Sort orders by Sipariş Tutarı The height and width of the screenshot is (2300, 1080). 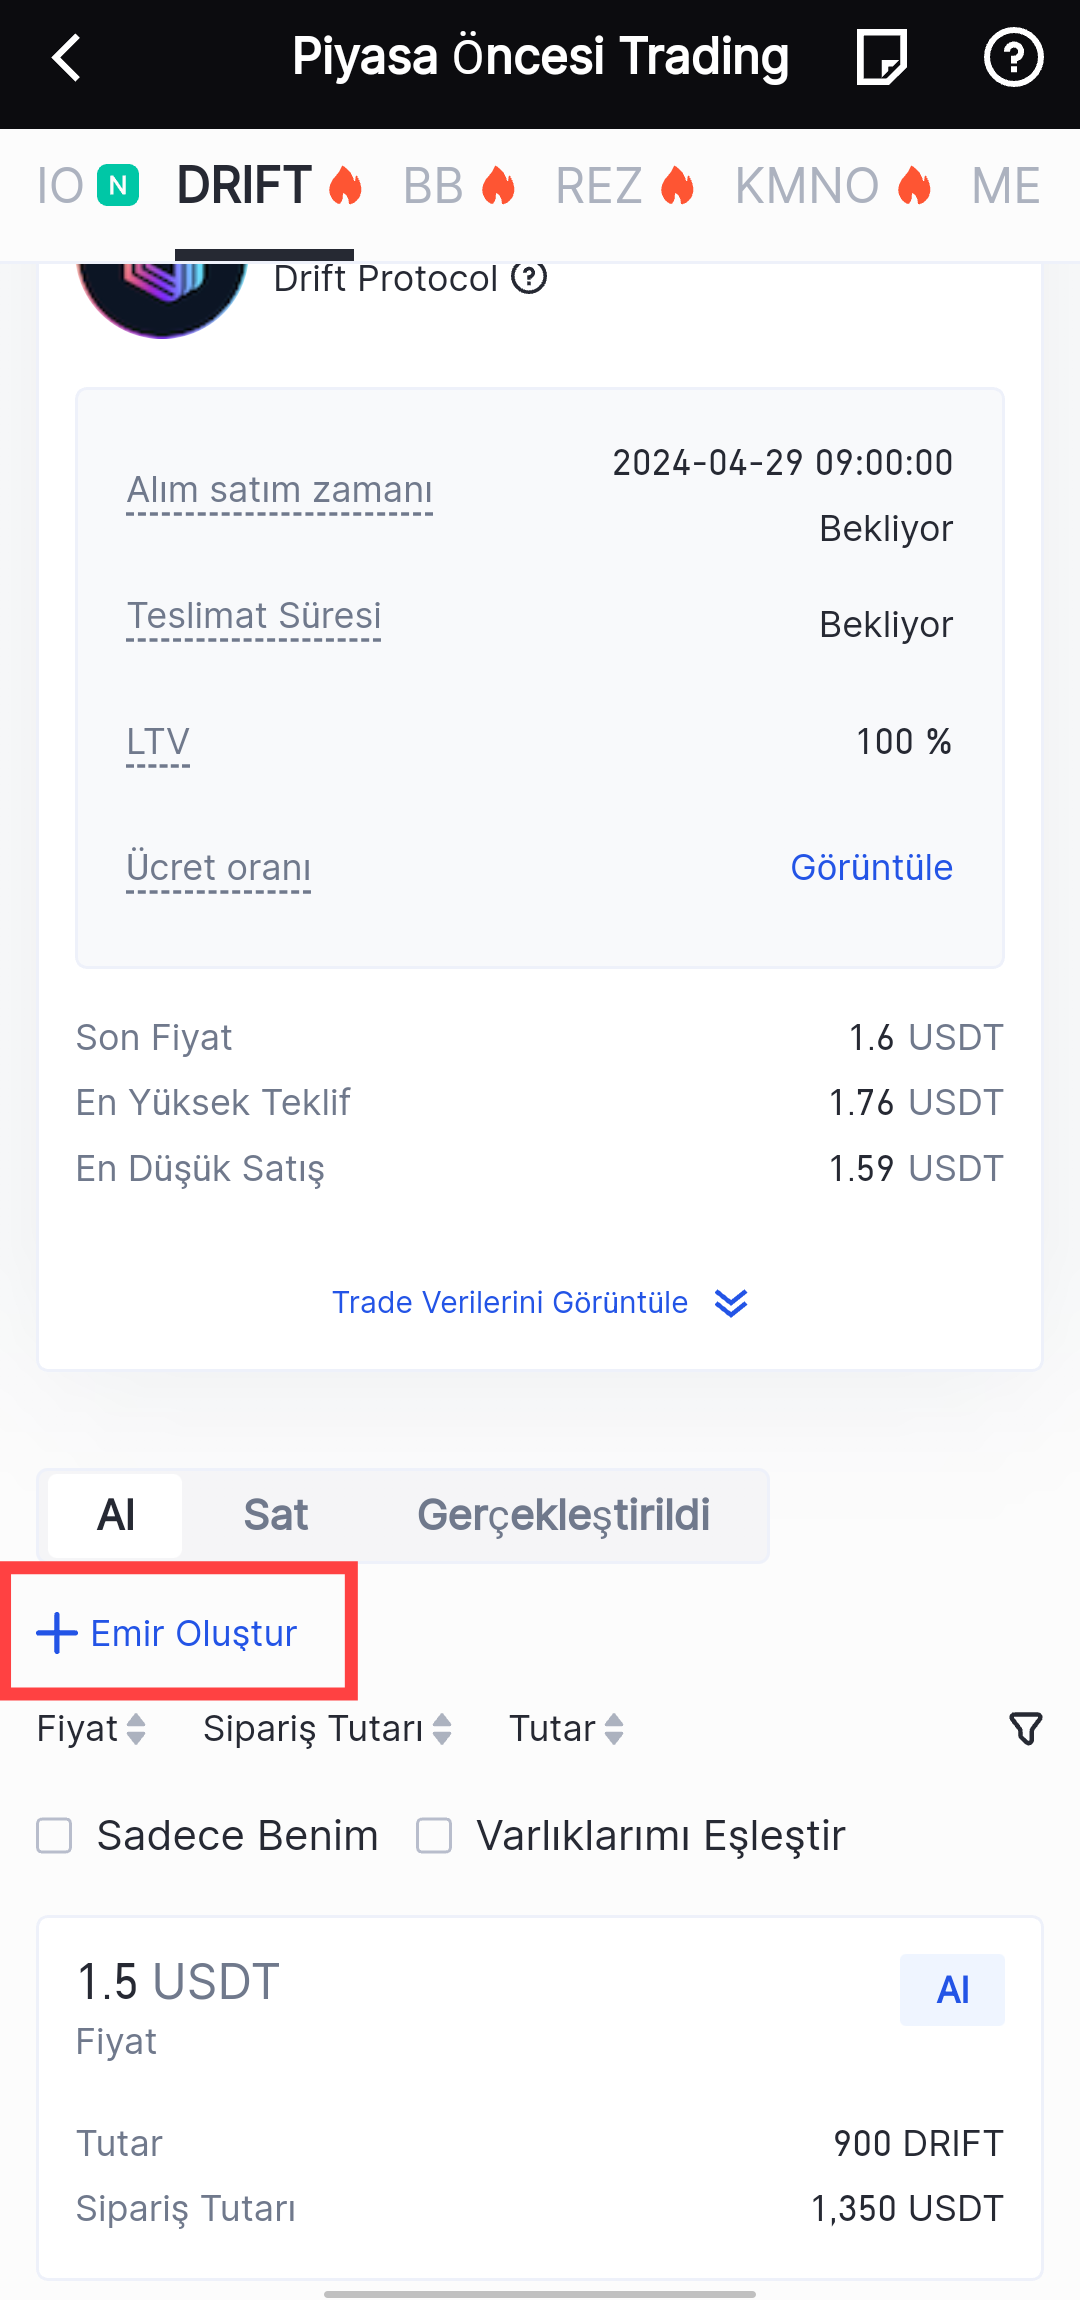tap(327, 1729)
